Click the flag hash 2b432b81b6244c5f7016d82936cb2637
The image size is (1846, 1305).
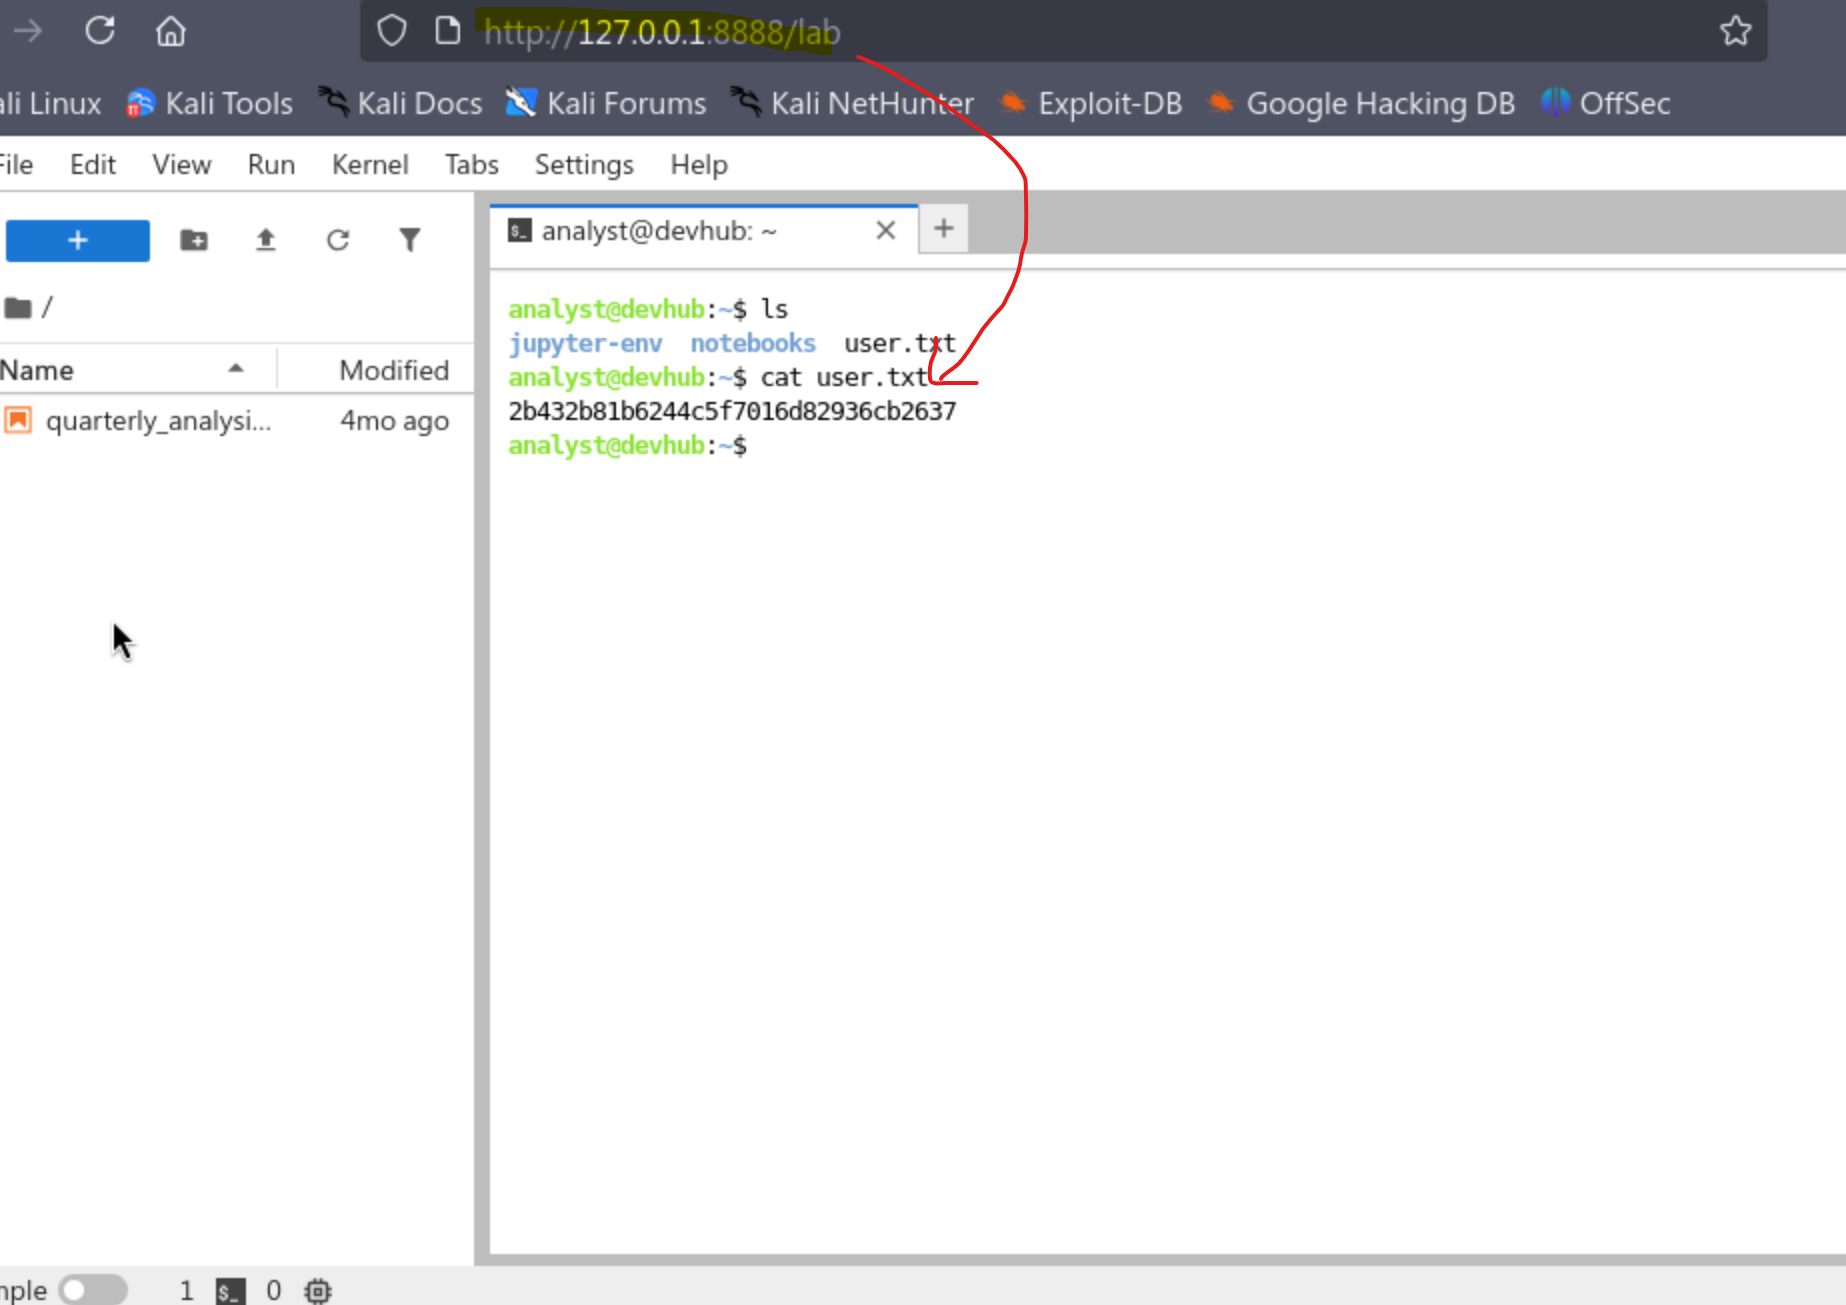(732, 411)
